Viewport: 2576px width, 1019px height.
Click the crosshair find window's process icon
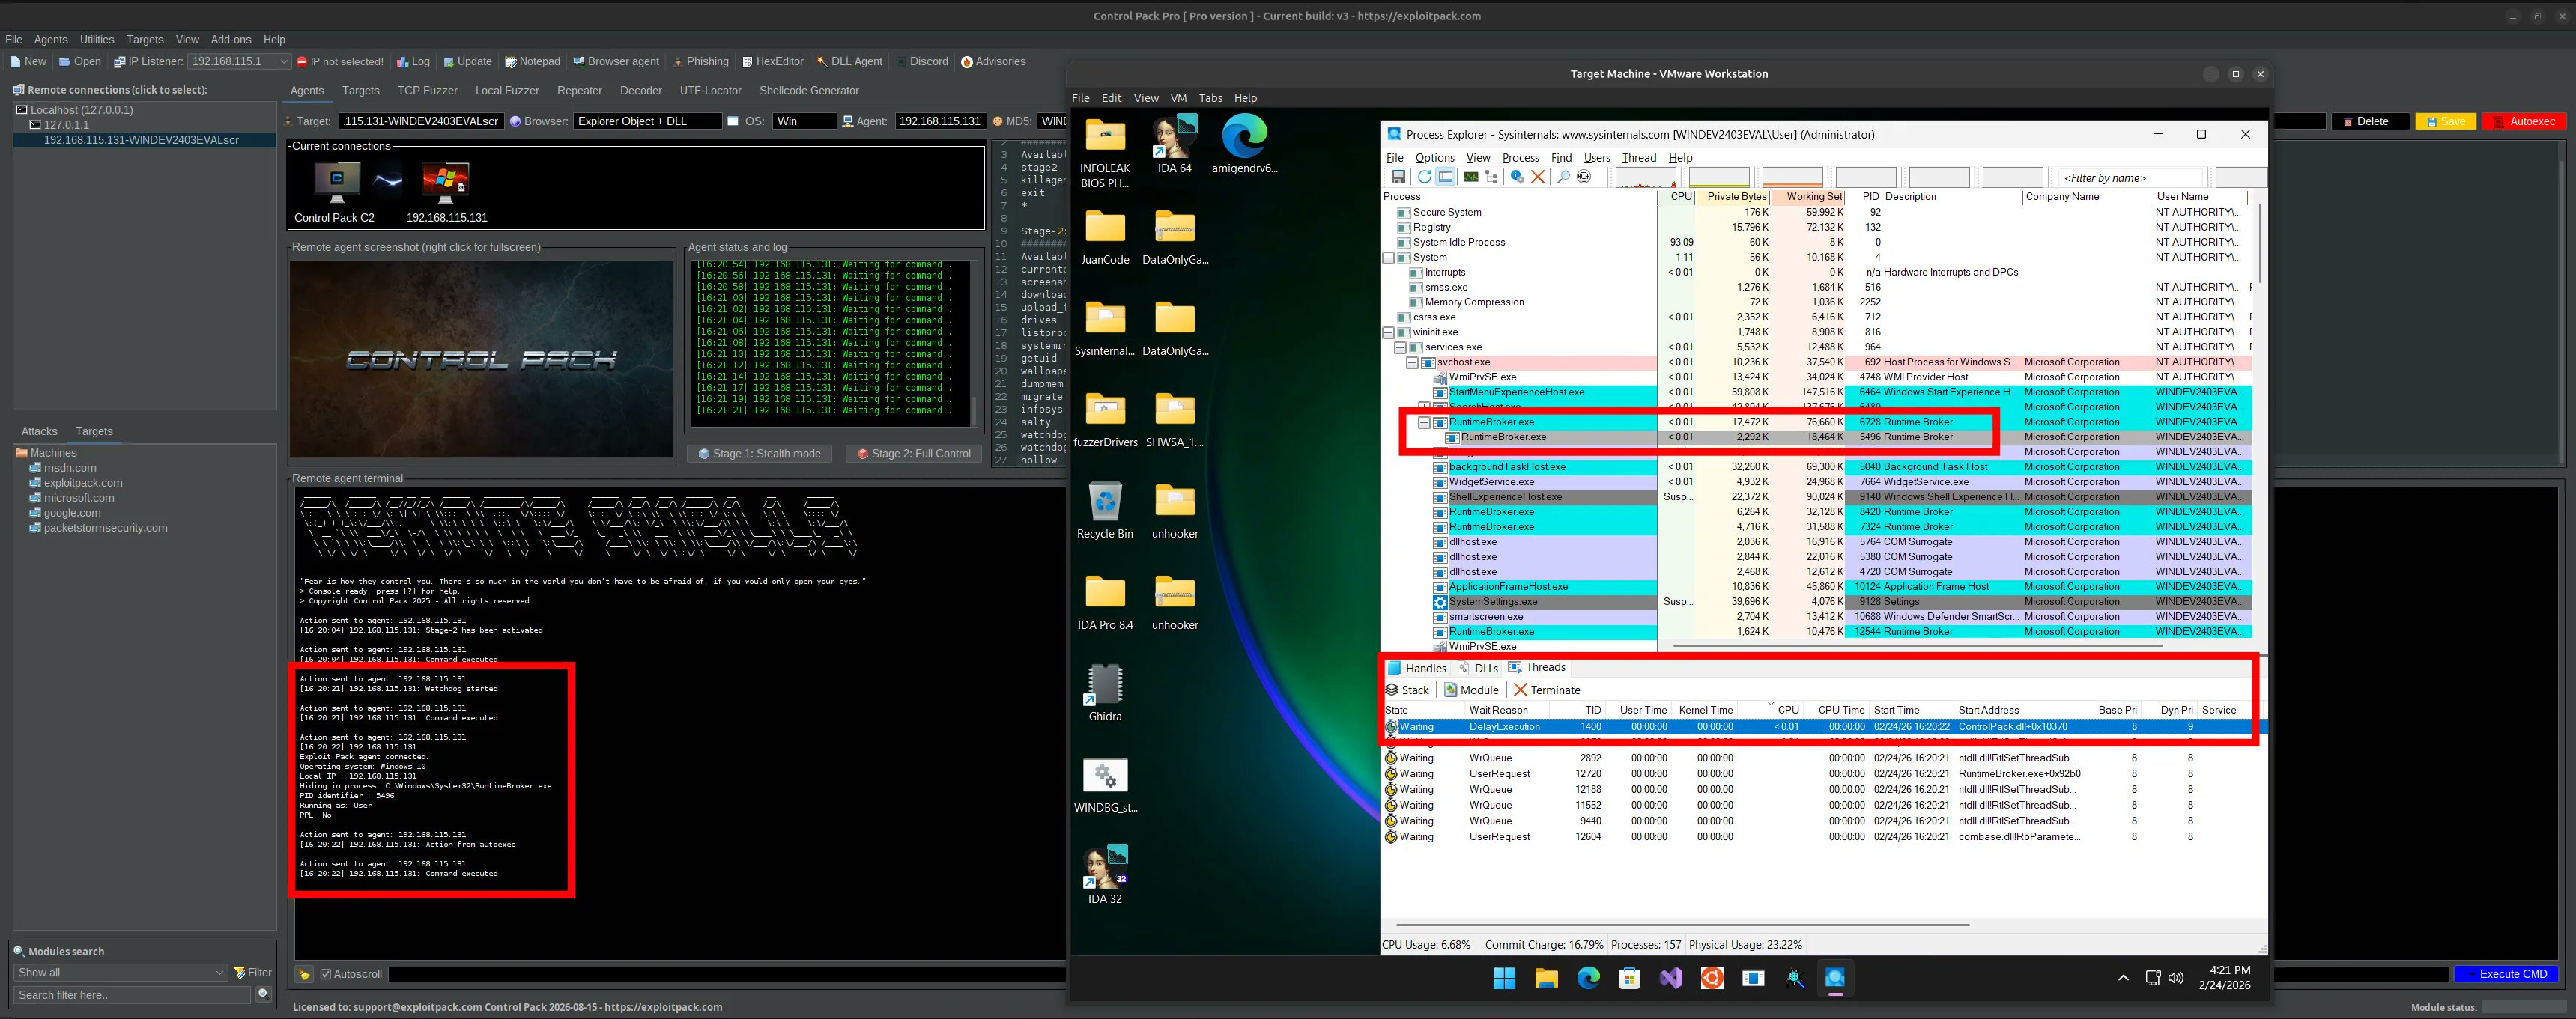tap(1584, 177)
